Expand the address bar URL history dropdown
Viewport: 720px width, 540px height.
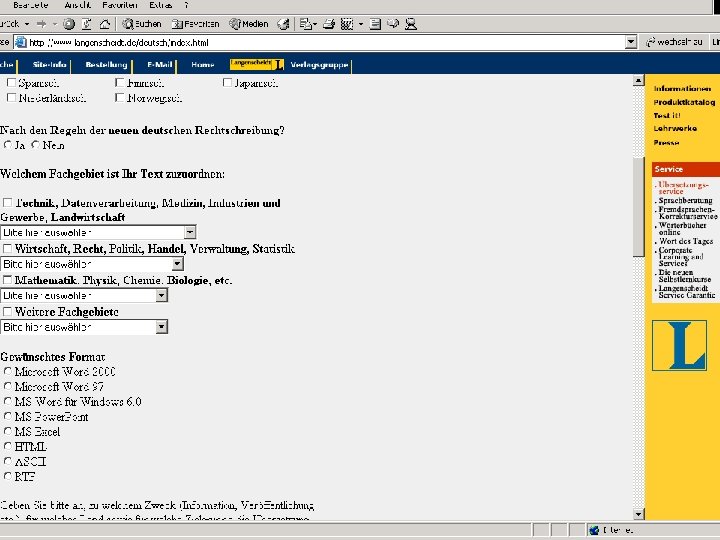pos(631,42)
